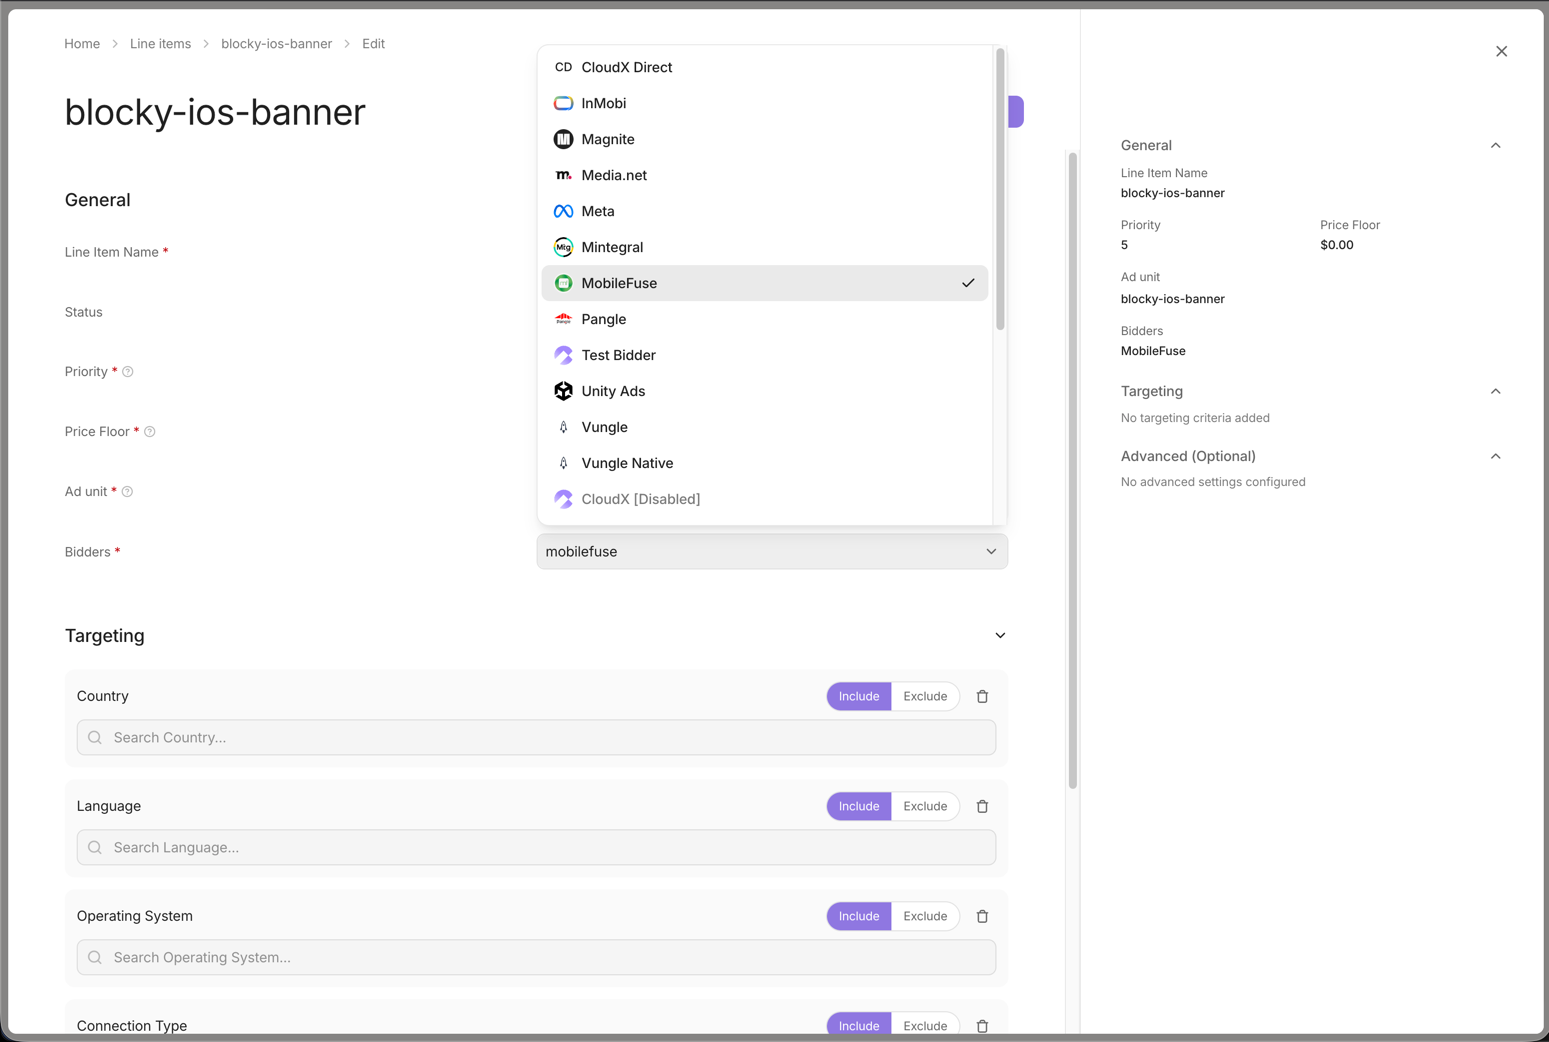1549x1042 pixels.
Task: Click the Mintegral logo icon
Action: click(563, 247)
